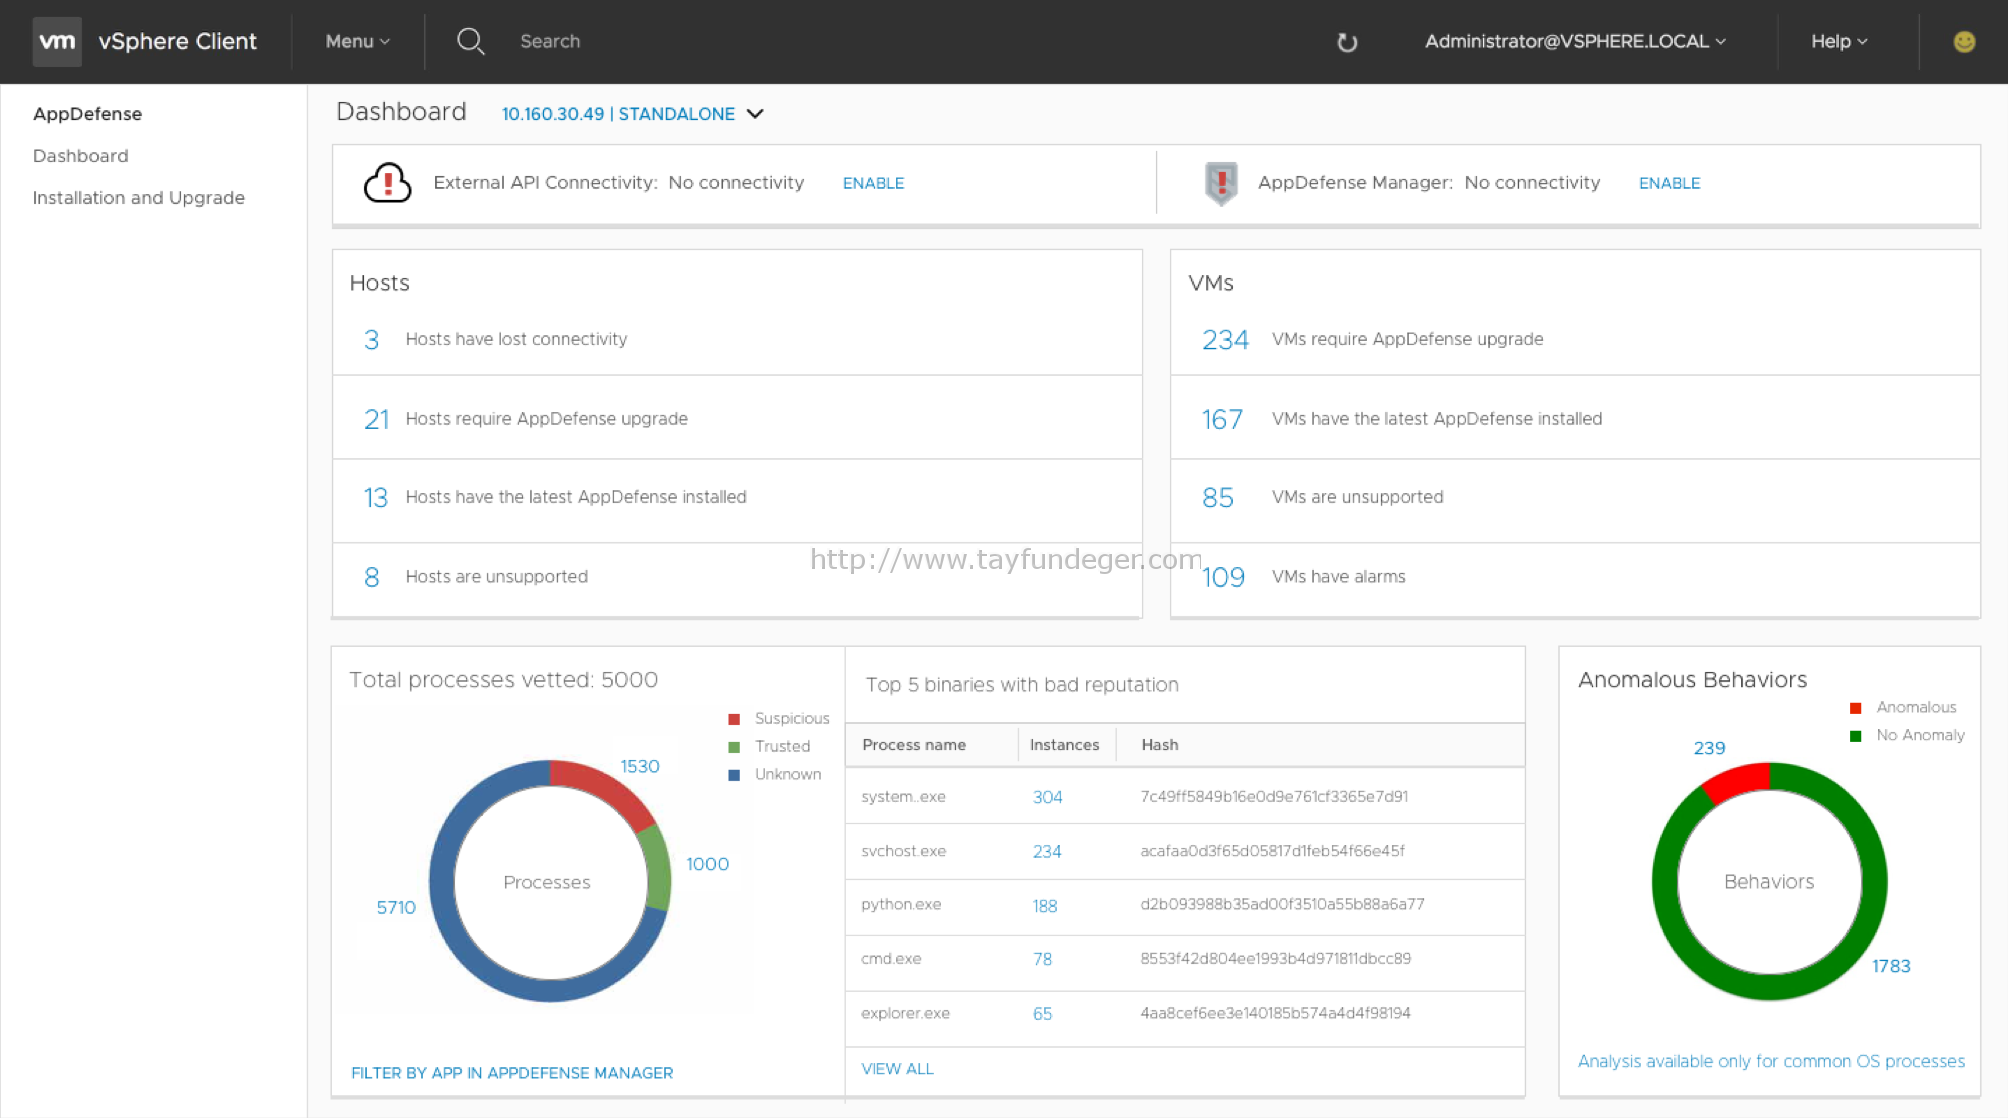Click the search magnifier icon
The width and height of the screenshot is (2008, 1118).
pyautogui.click(x=471, y=41)
